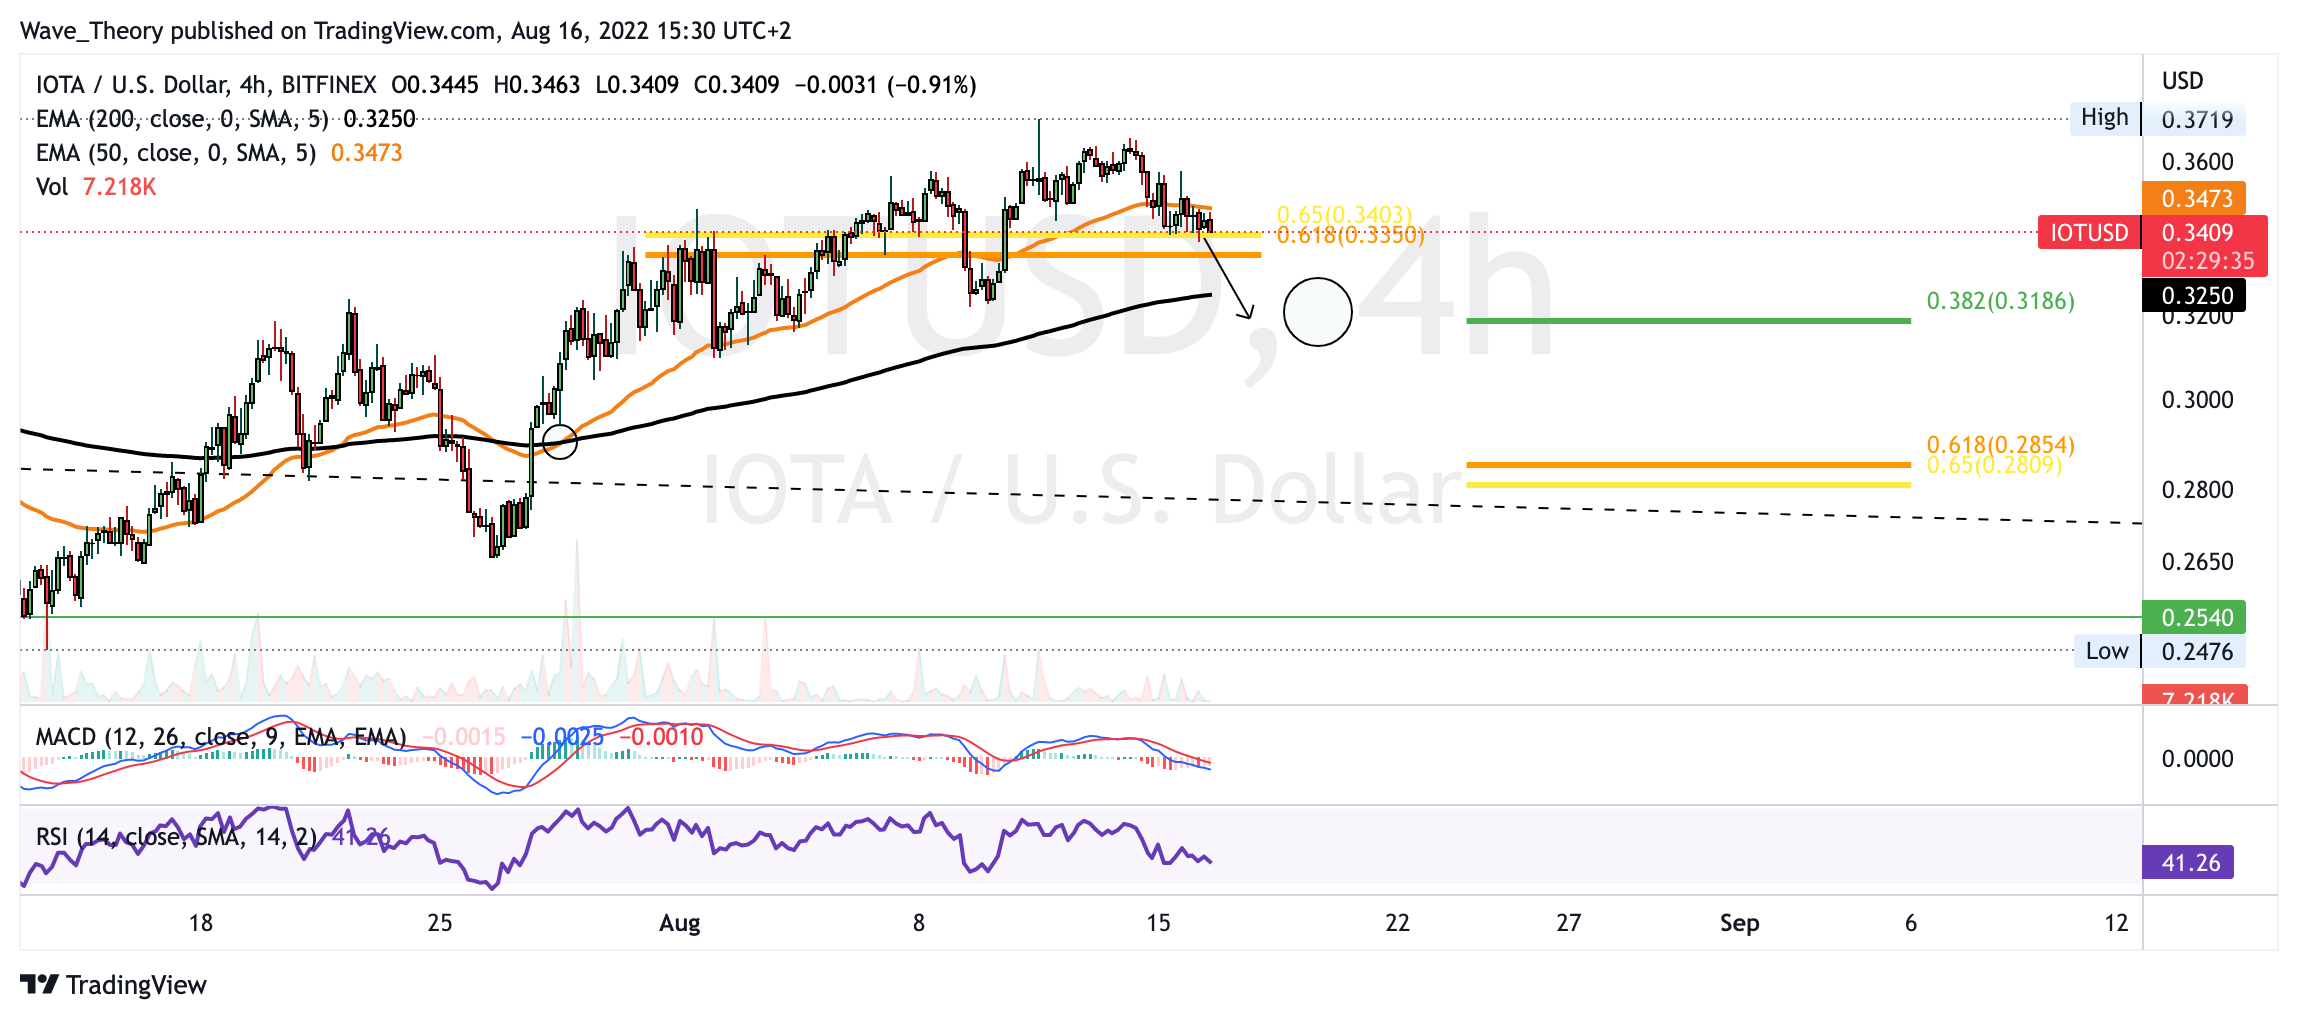
Task: Click the 0.2650 price axis value
Action: [x=2197, y=562]
